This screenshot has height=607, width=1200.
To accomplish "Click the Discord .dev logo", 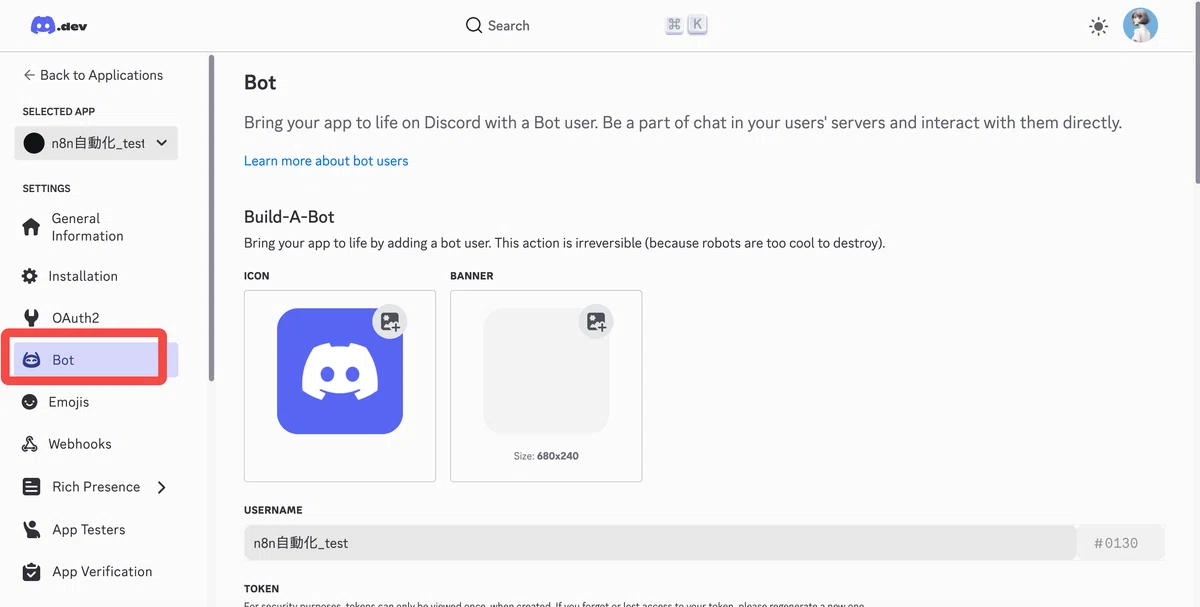I will point(59,26).
